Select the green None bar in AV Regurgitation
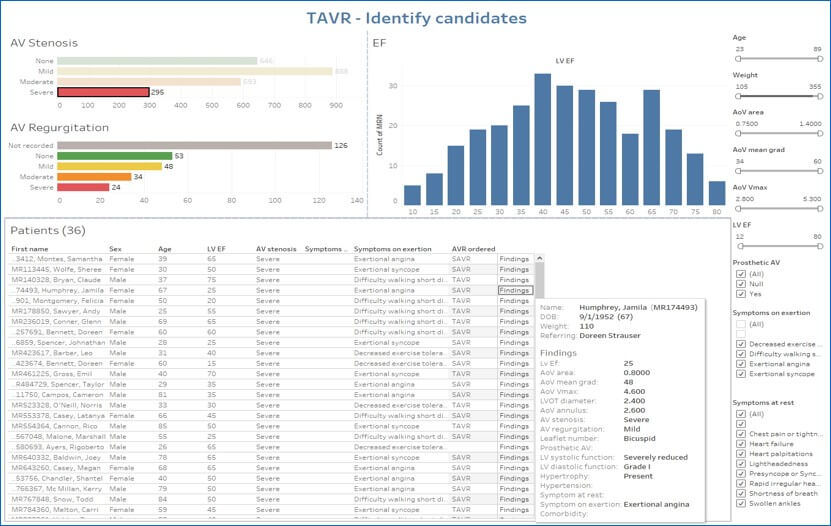Image resolution: width=831 pixels, height=526 pixels. 115,156
